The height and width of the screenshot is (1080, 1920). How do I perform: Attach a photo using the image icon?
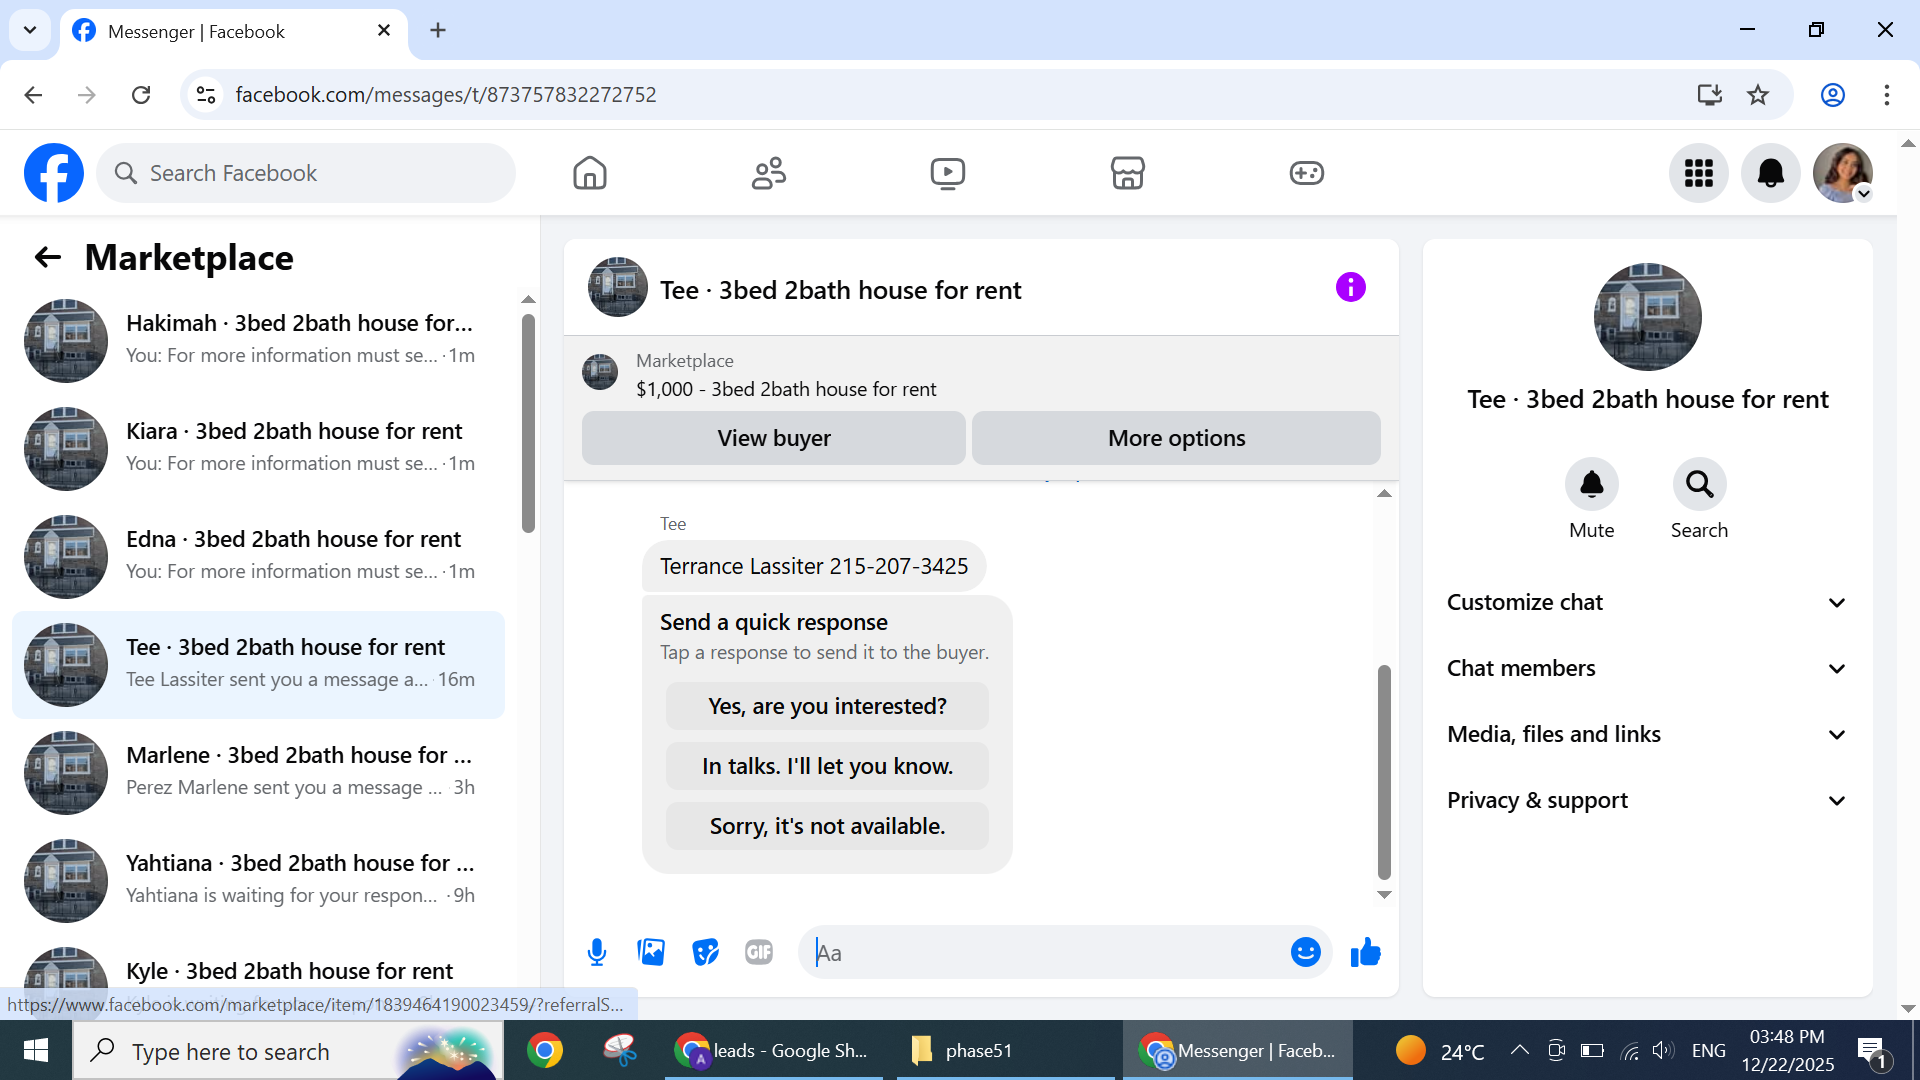pos(651,952)
